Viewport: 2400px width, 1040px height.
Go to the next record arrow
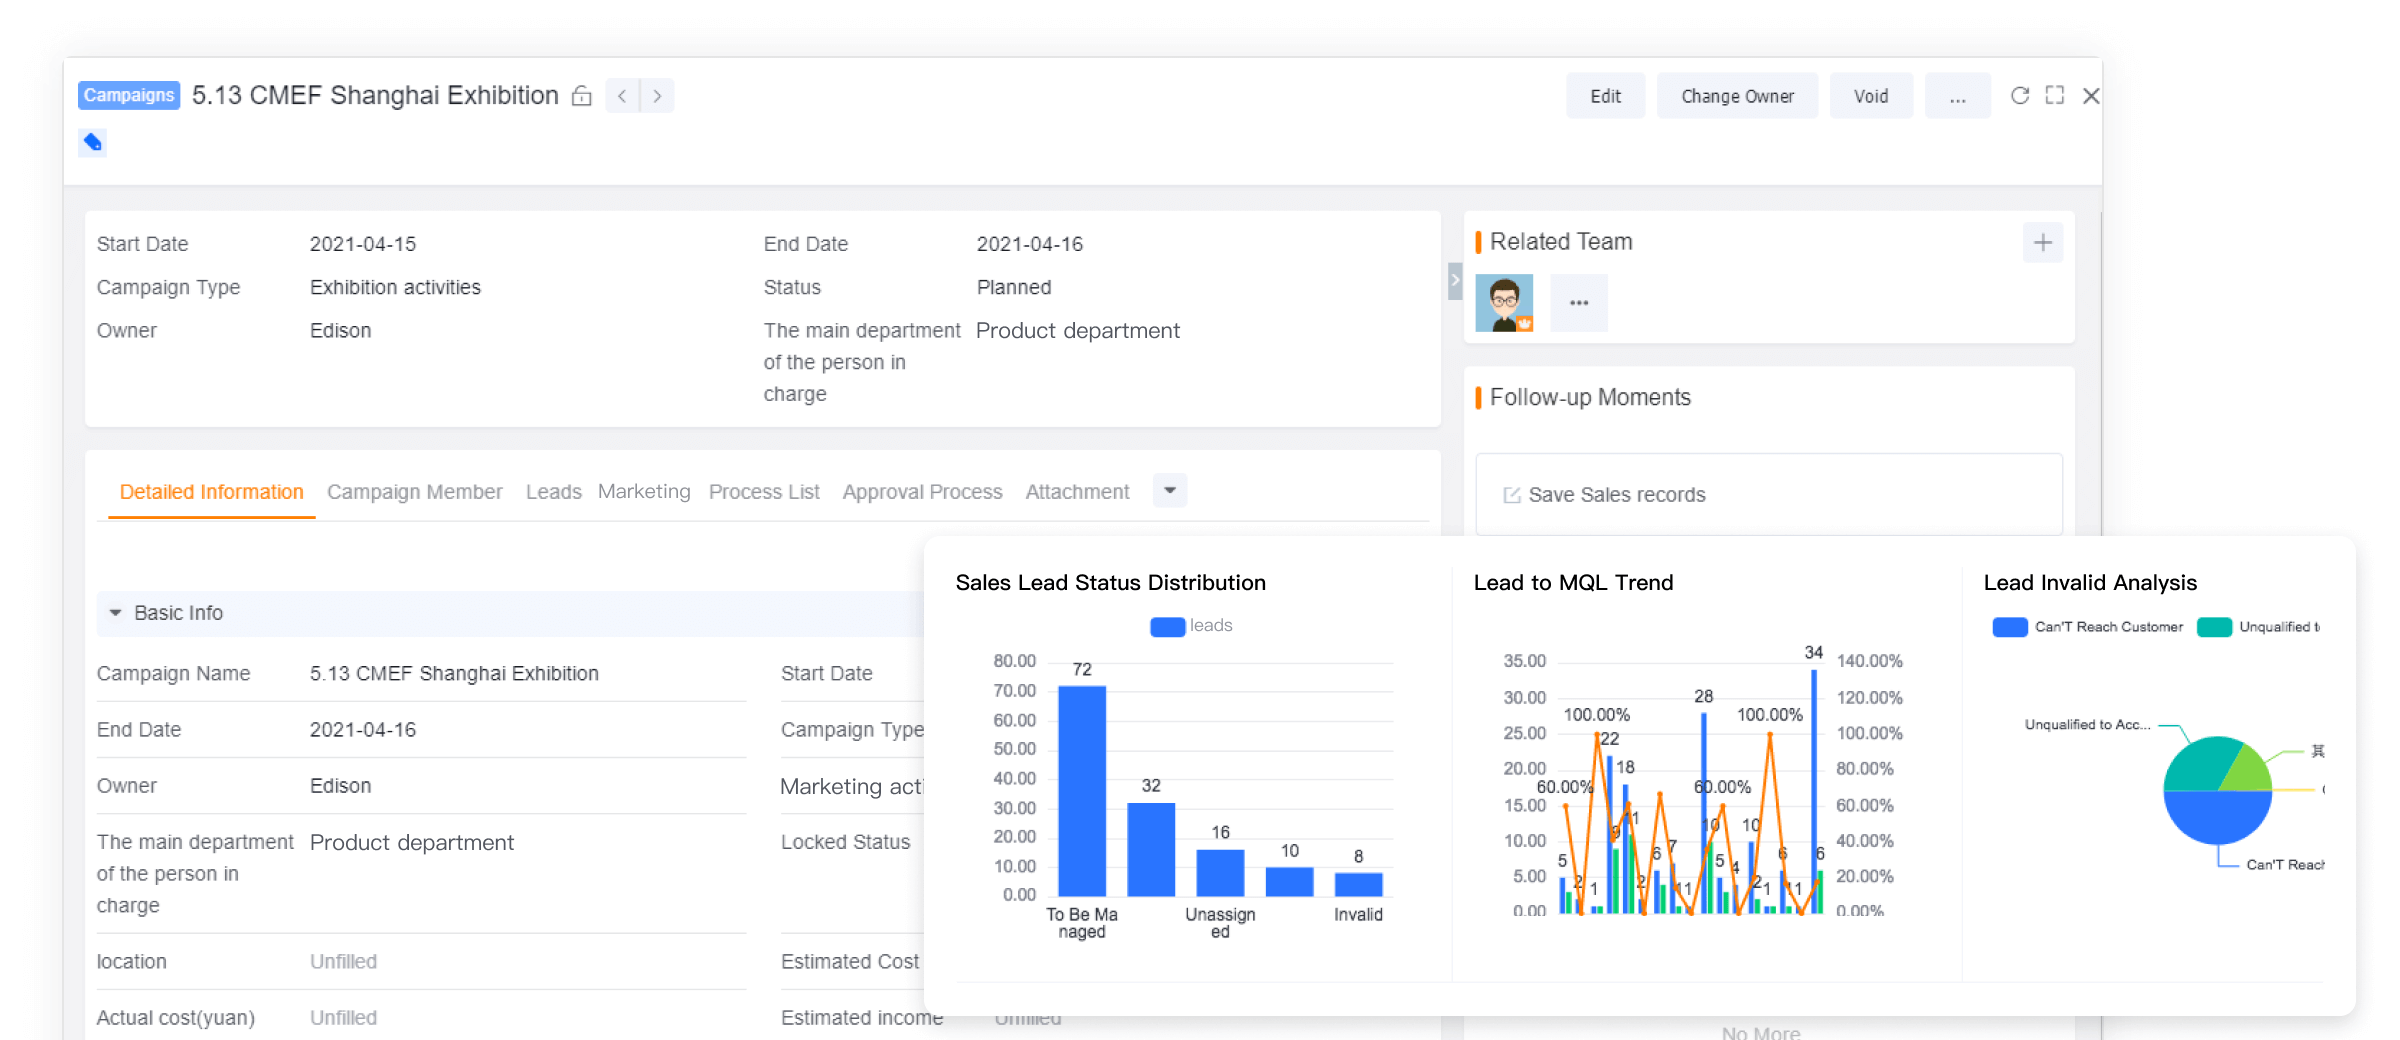point(657,96)
